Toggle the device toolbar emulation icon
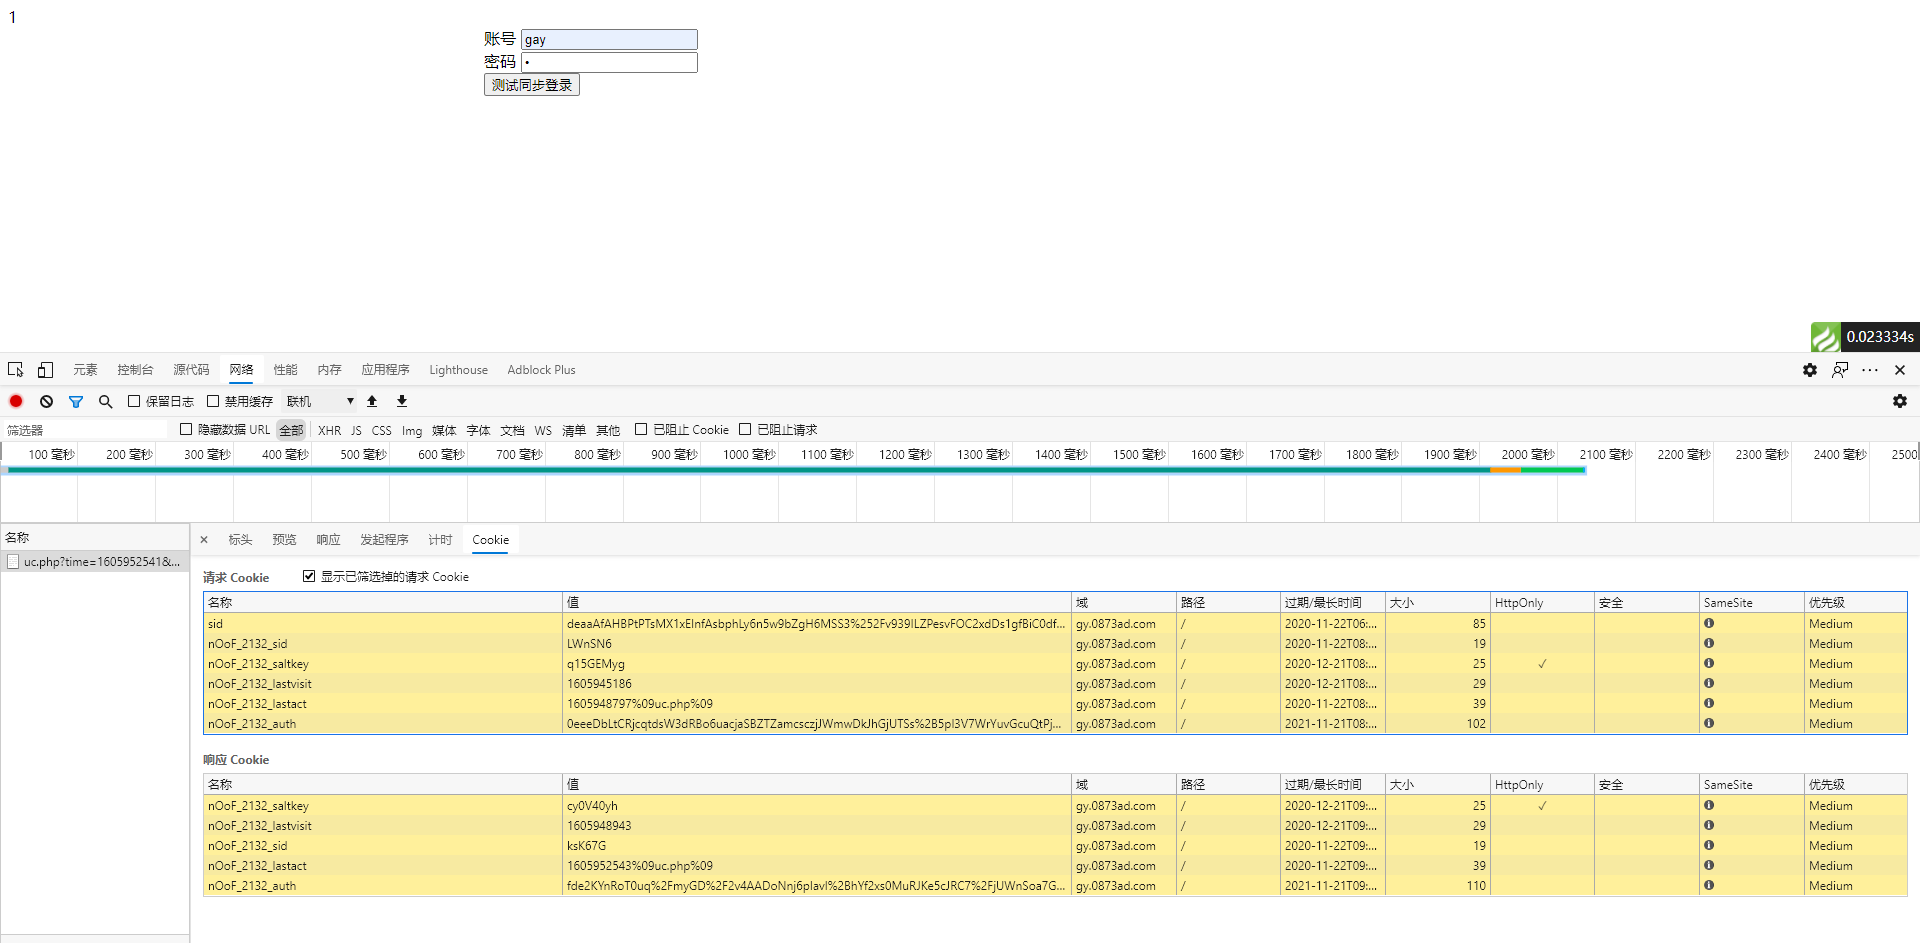Screen dimensions: 1920x943 (x=45, y=369)
